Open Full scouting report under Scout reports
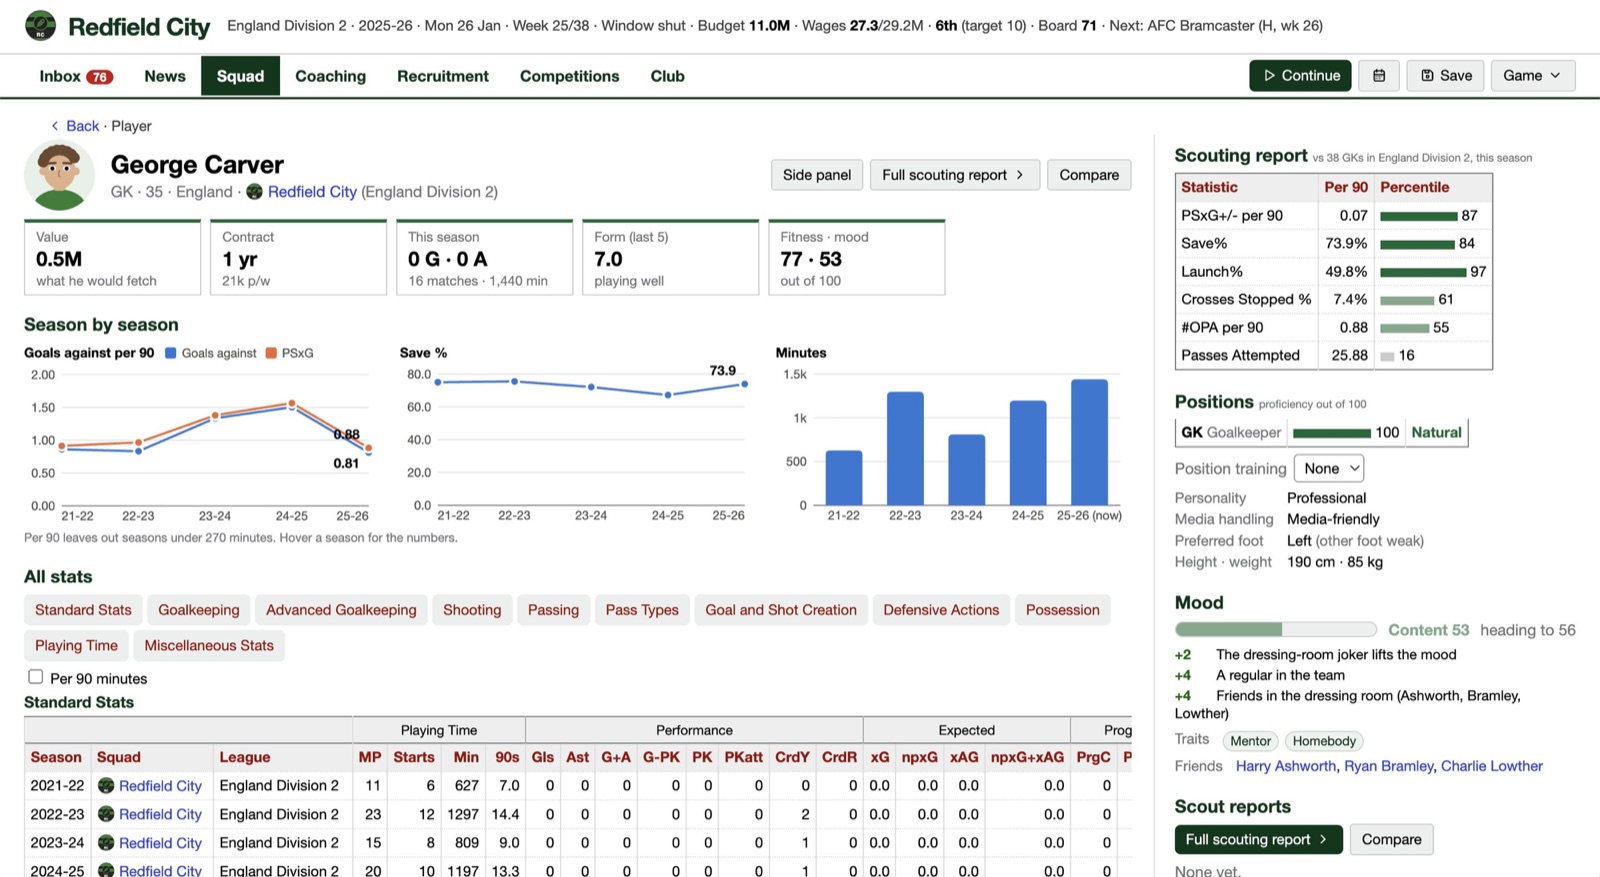 coord(1258,839)
